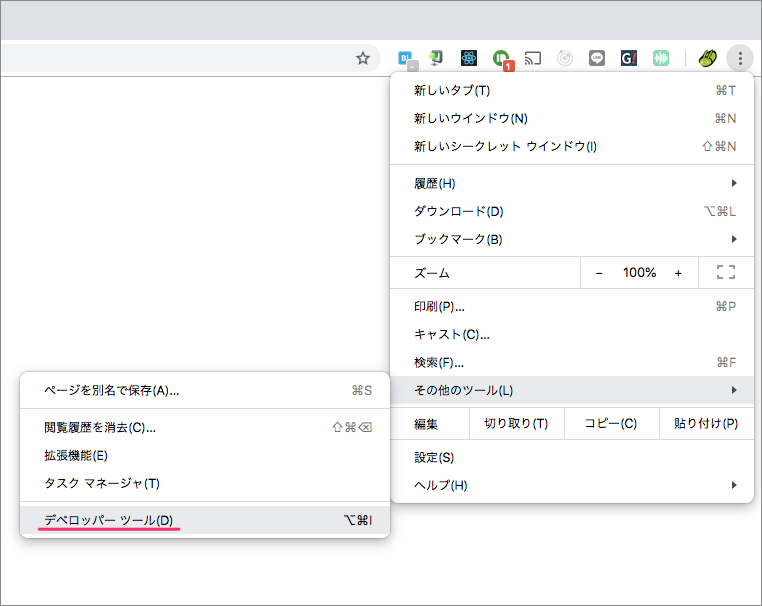Click the monitor-with-flag extension icon
The width and height of the screenshot is (762, 606).
pyautogui.click(x=436, y=58)
